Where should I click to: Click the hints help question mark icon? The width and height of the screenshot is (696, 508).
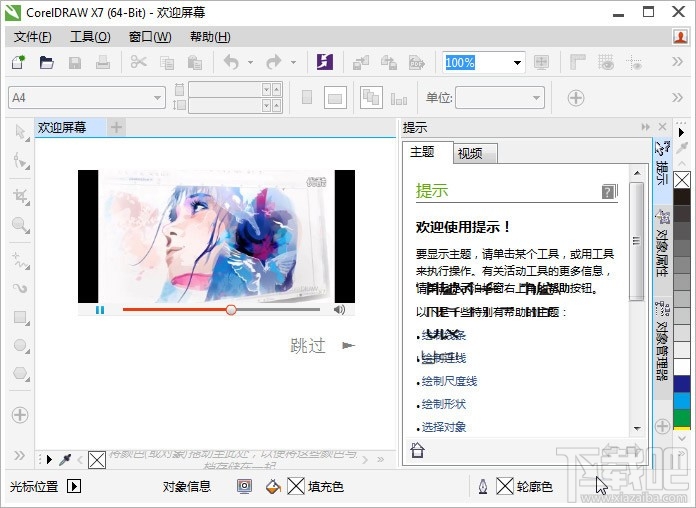[x=609, y=191]
